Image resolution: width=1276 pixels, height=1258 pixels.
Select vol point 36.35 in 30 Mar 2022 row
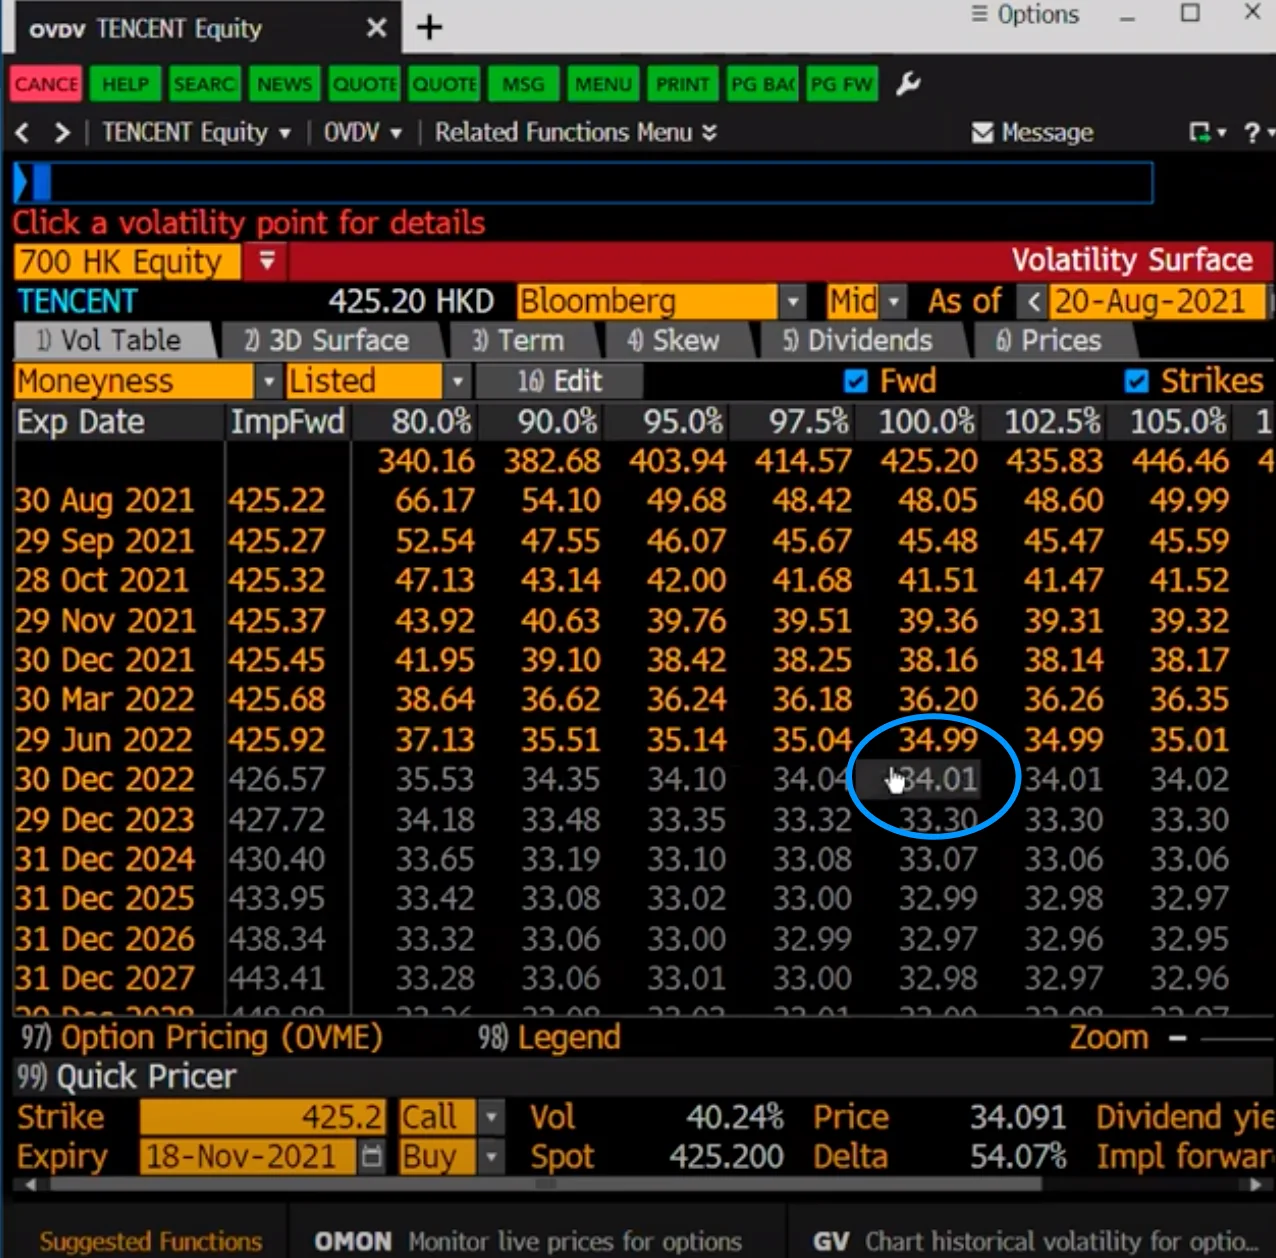[x=1189, y=699]
